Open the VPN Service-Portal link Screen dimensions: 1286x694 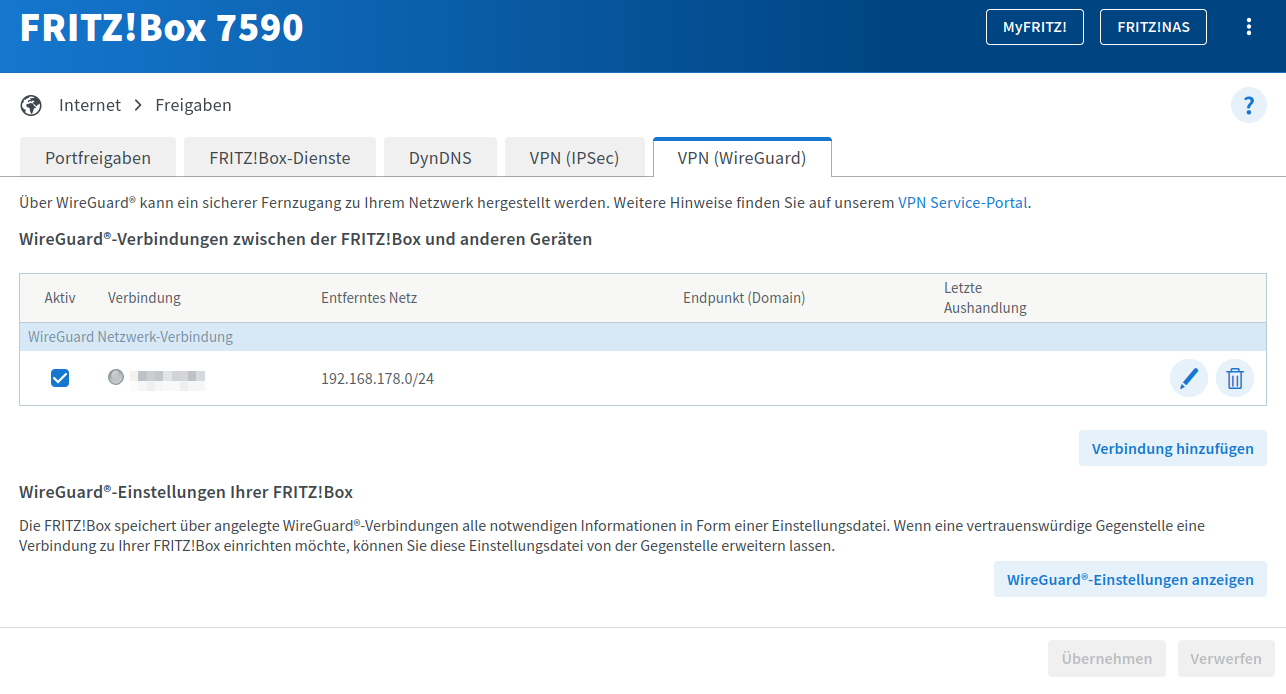coord(962,202)
